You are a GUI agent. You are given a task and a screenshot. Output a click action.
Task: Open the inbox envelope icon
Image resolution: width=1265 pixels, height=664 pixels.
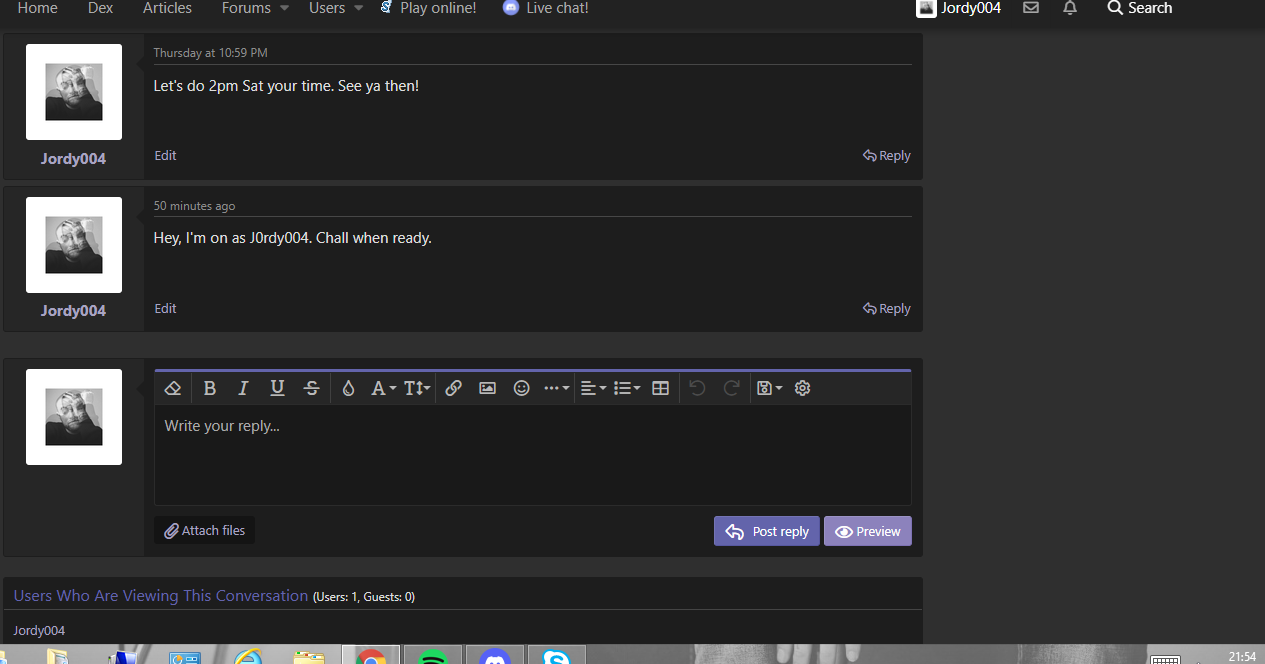tap(1031, 8)
